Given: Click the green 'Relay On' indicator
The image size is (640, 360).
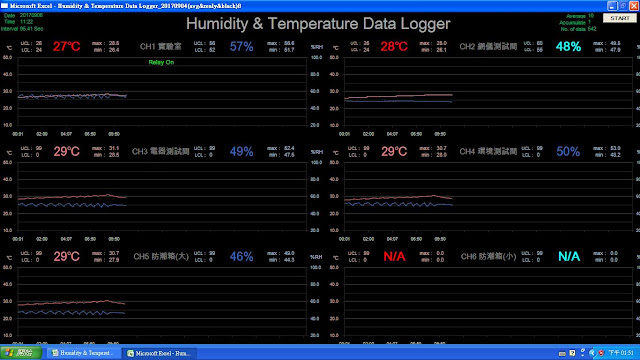Looking at the screenshot, I should pos(161,62).
